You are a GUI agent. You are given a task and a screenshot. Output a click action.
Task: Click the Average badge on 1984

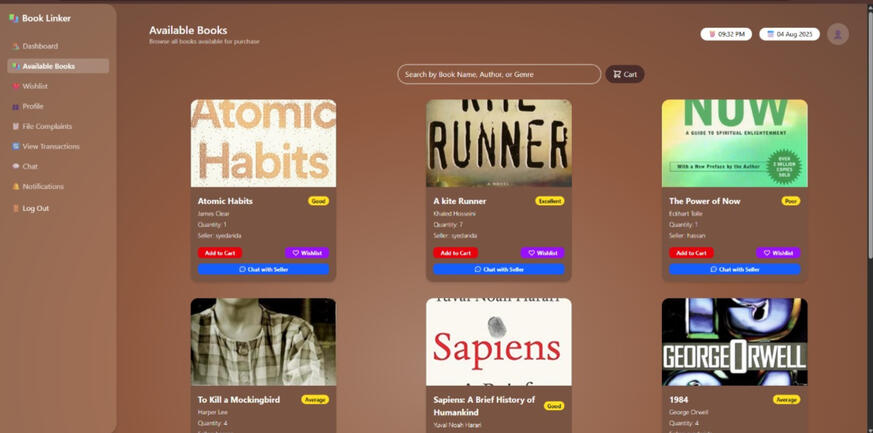pos(786,400)
